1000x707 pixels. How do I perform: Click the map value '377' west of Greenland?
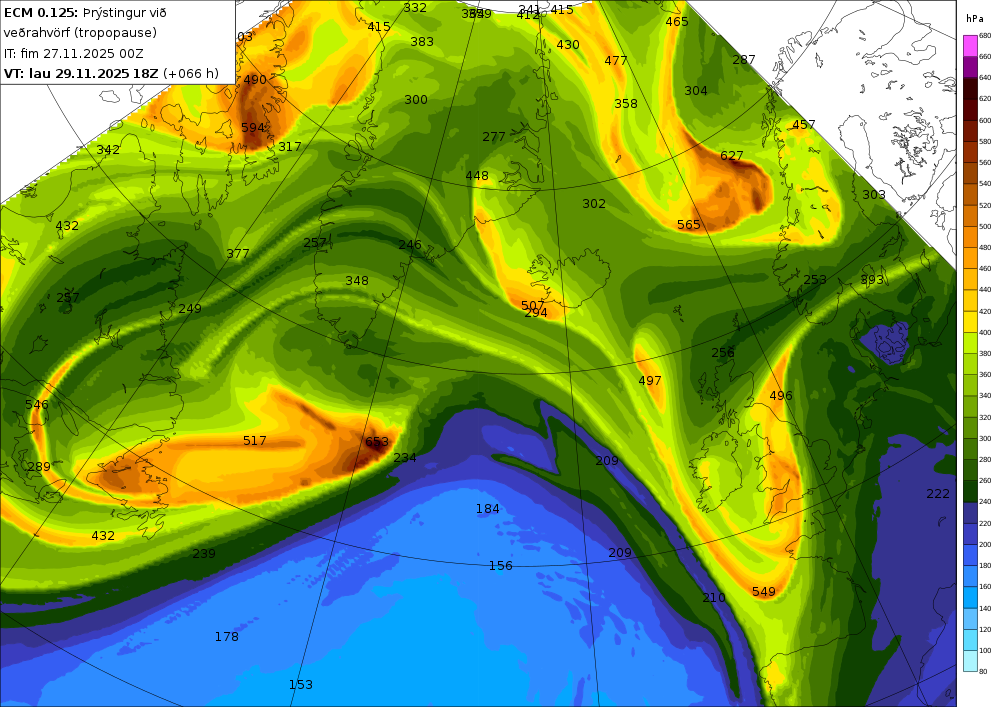coord(238,254)
